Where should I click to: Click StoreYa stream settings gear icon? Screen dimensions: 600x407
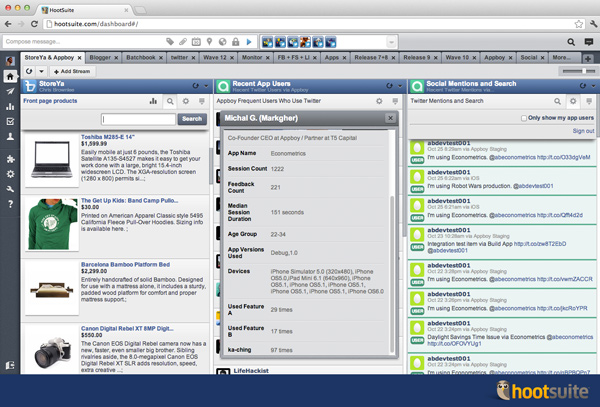(x=186, y=101)
